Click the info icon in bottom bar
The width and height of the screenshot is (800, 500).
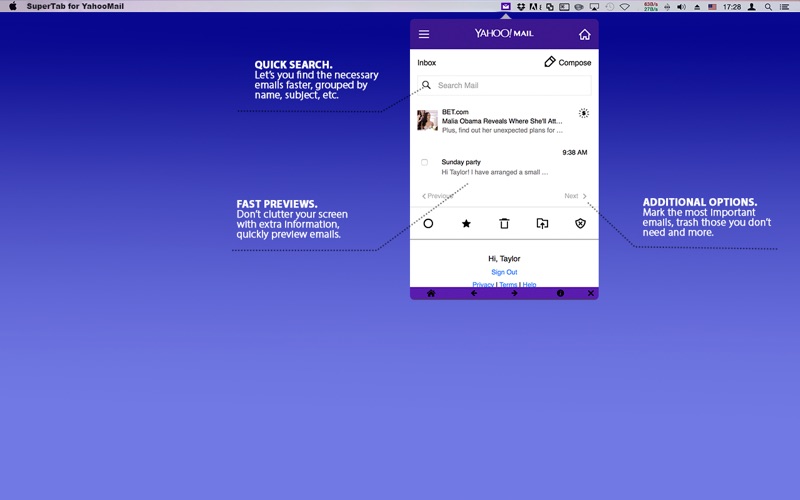(x=560, y=293)
